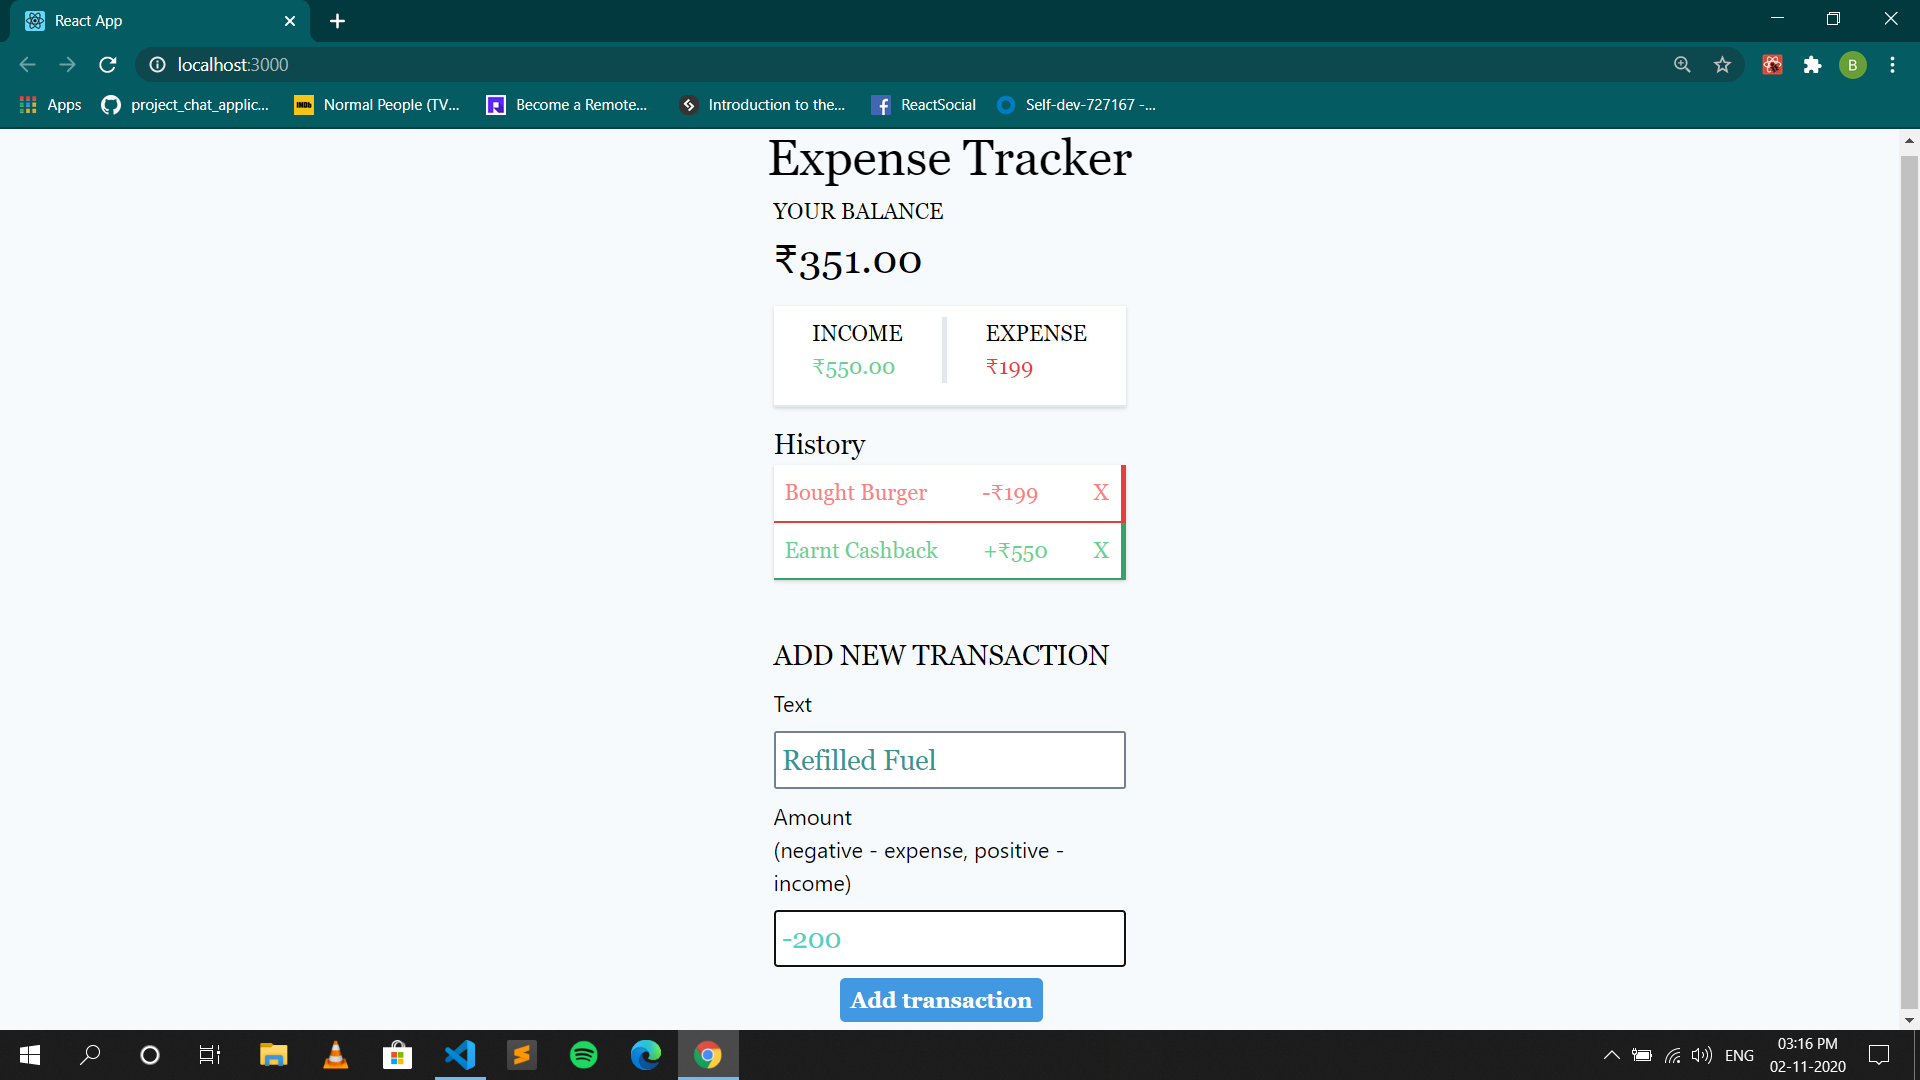Launch VS Code from the taskbar

tap(459, 1055)
